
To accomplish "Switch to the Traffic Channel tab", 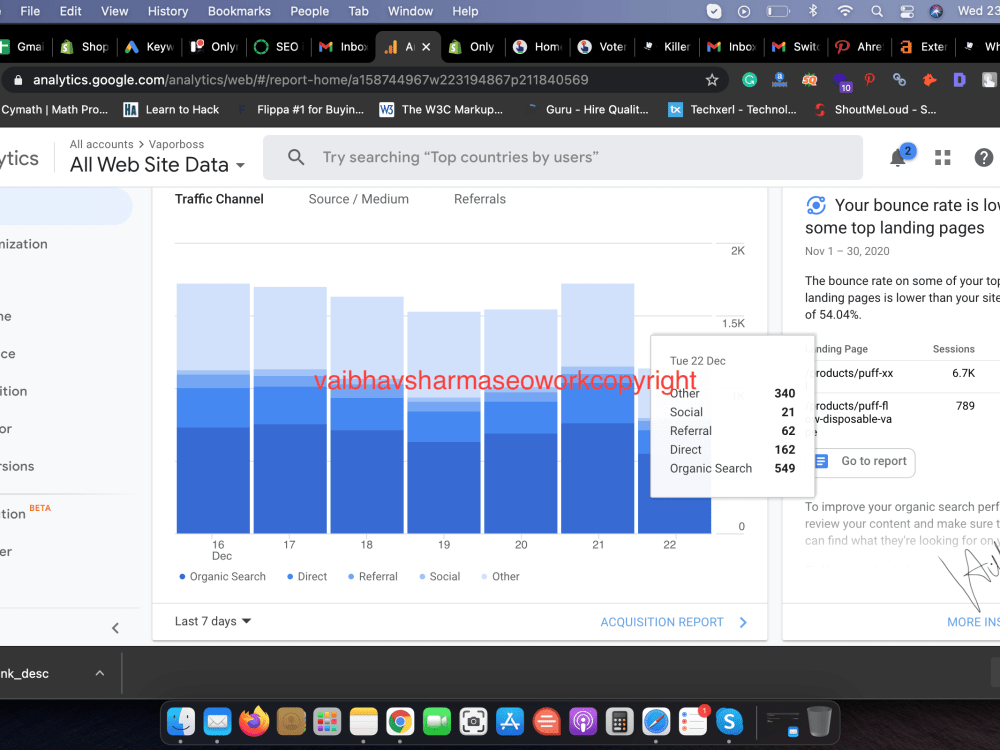I will 219,199.
